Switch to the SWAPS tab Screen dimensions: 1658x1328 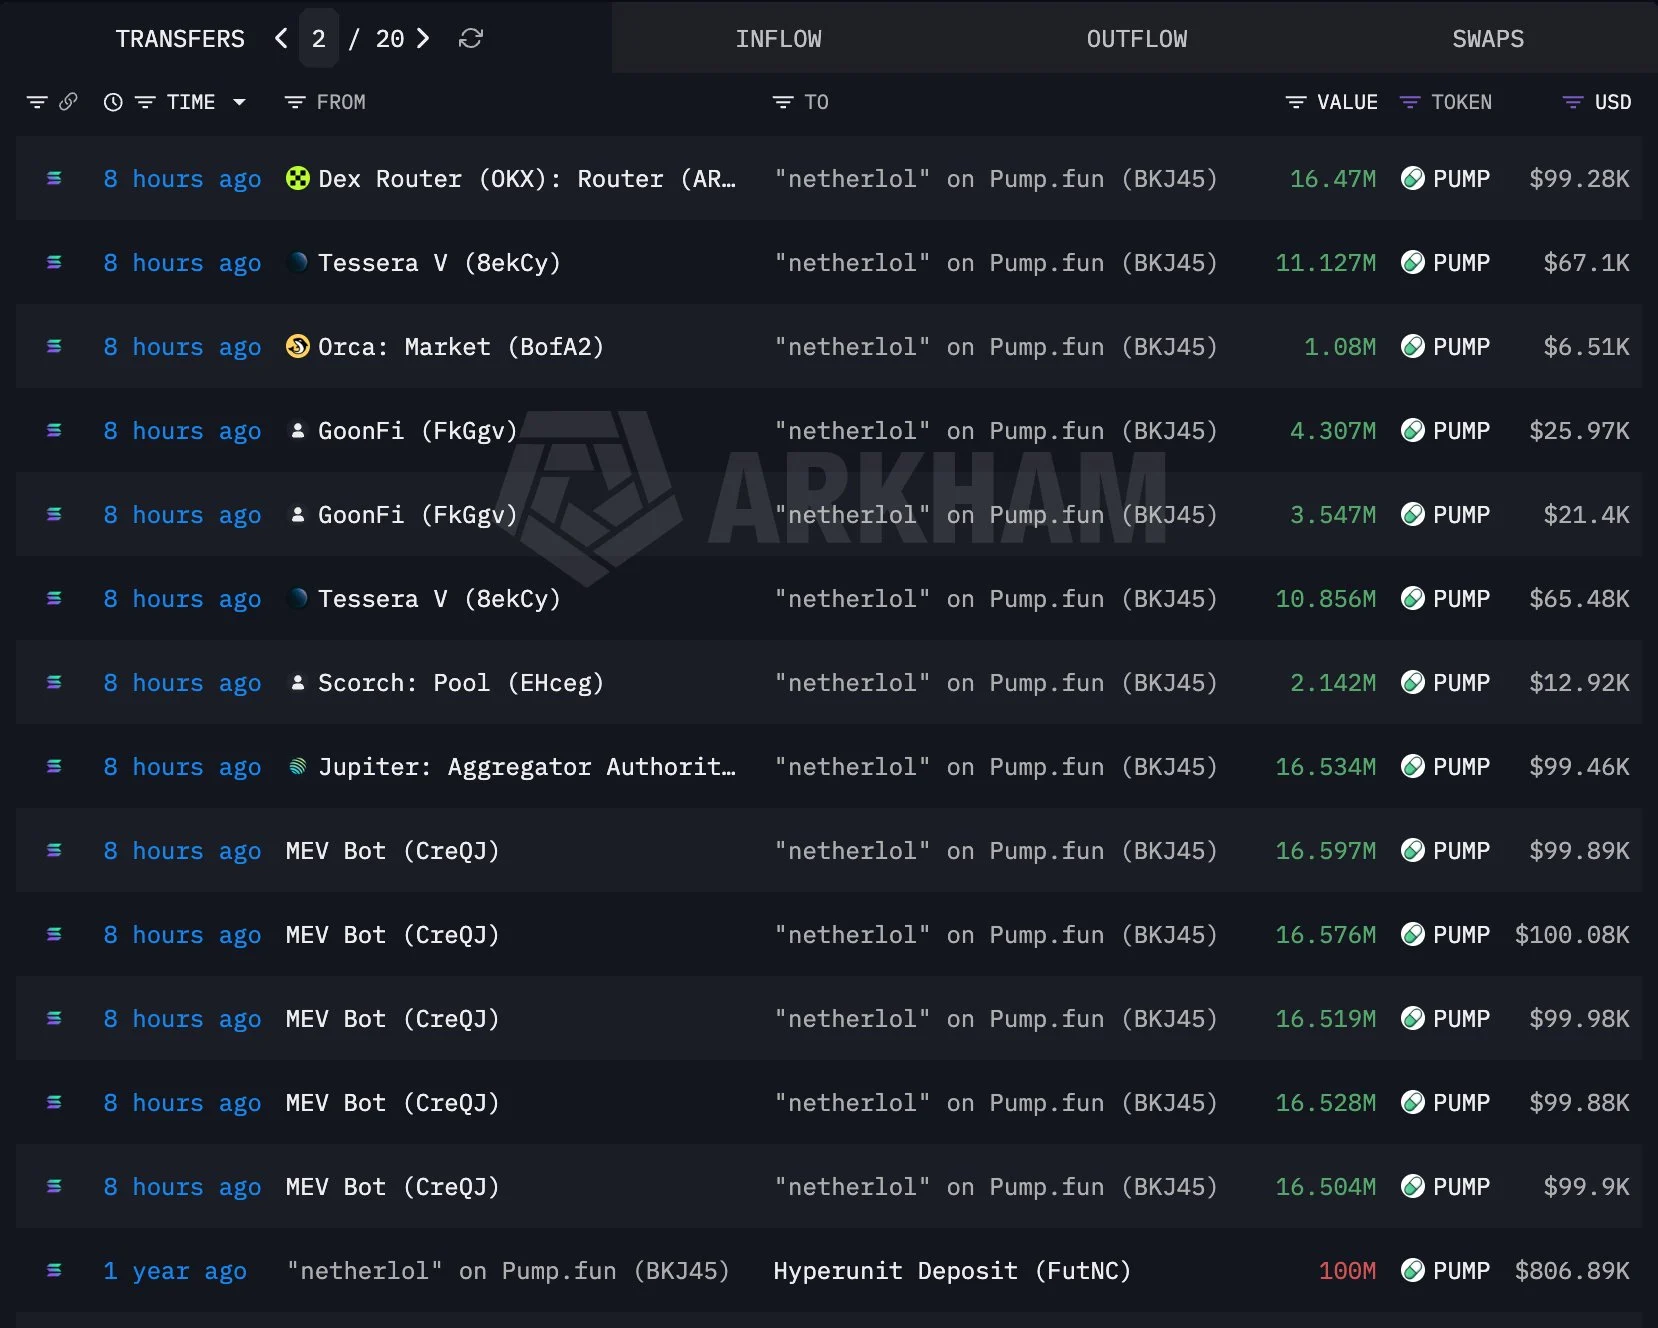pos(1488,39)
